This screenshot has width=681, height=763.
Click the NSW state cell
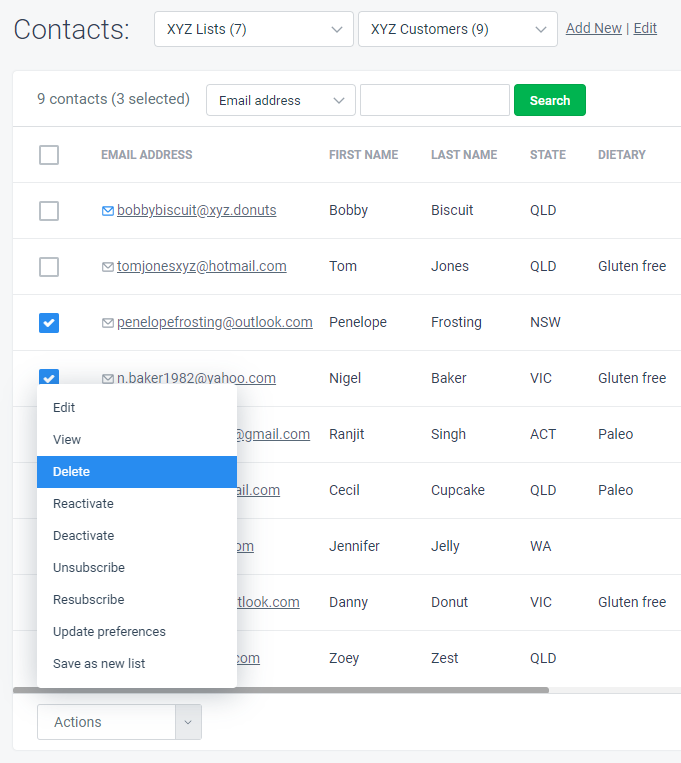[x=545, y=322]
